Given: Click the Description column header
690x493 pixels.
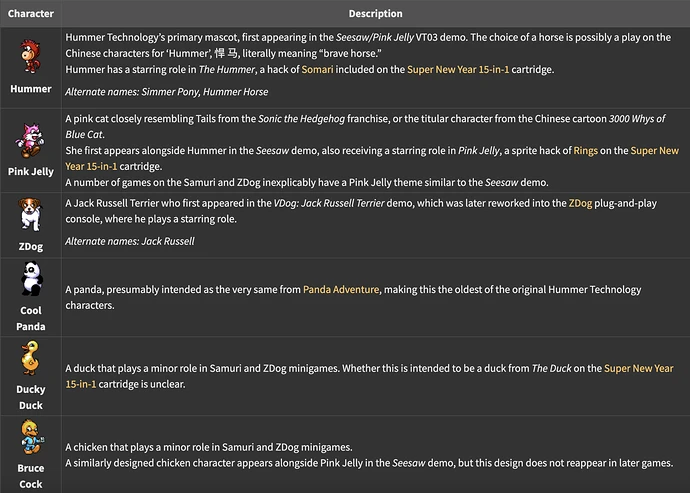Looking at the screenshot, I should tap(375, 15).
